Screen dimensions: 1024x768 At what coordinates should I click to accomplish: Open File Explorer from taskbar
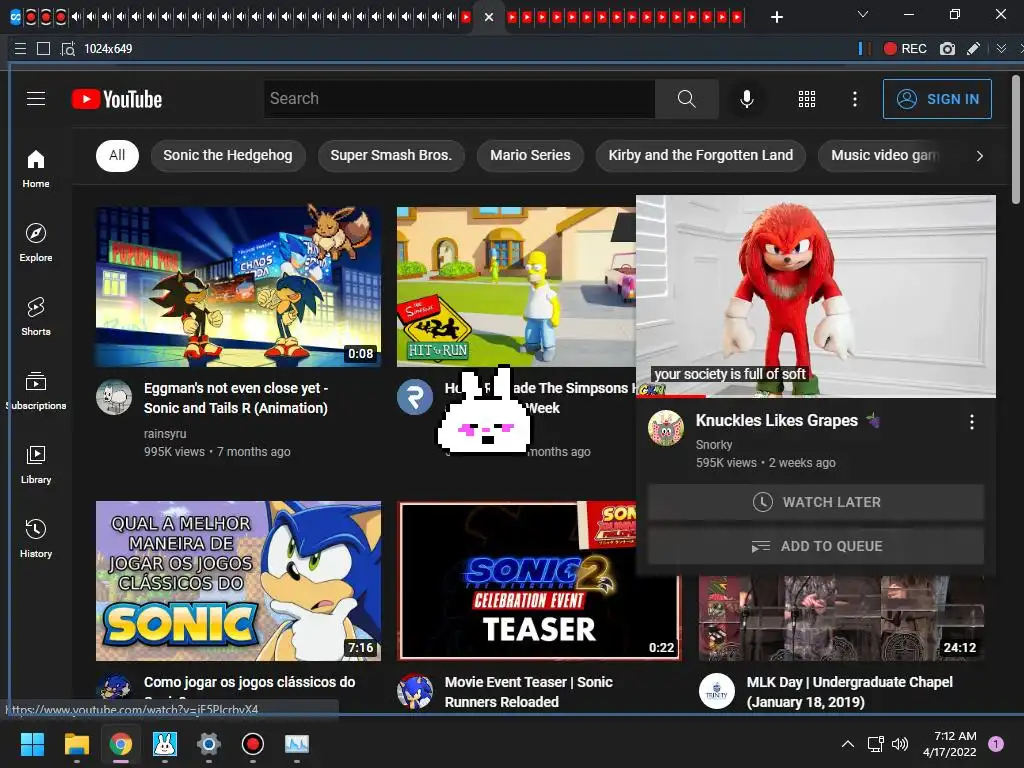tap(76, 744)
